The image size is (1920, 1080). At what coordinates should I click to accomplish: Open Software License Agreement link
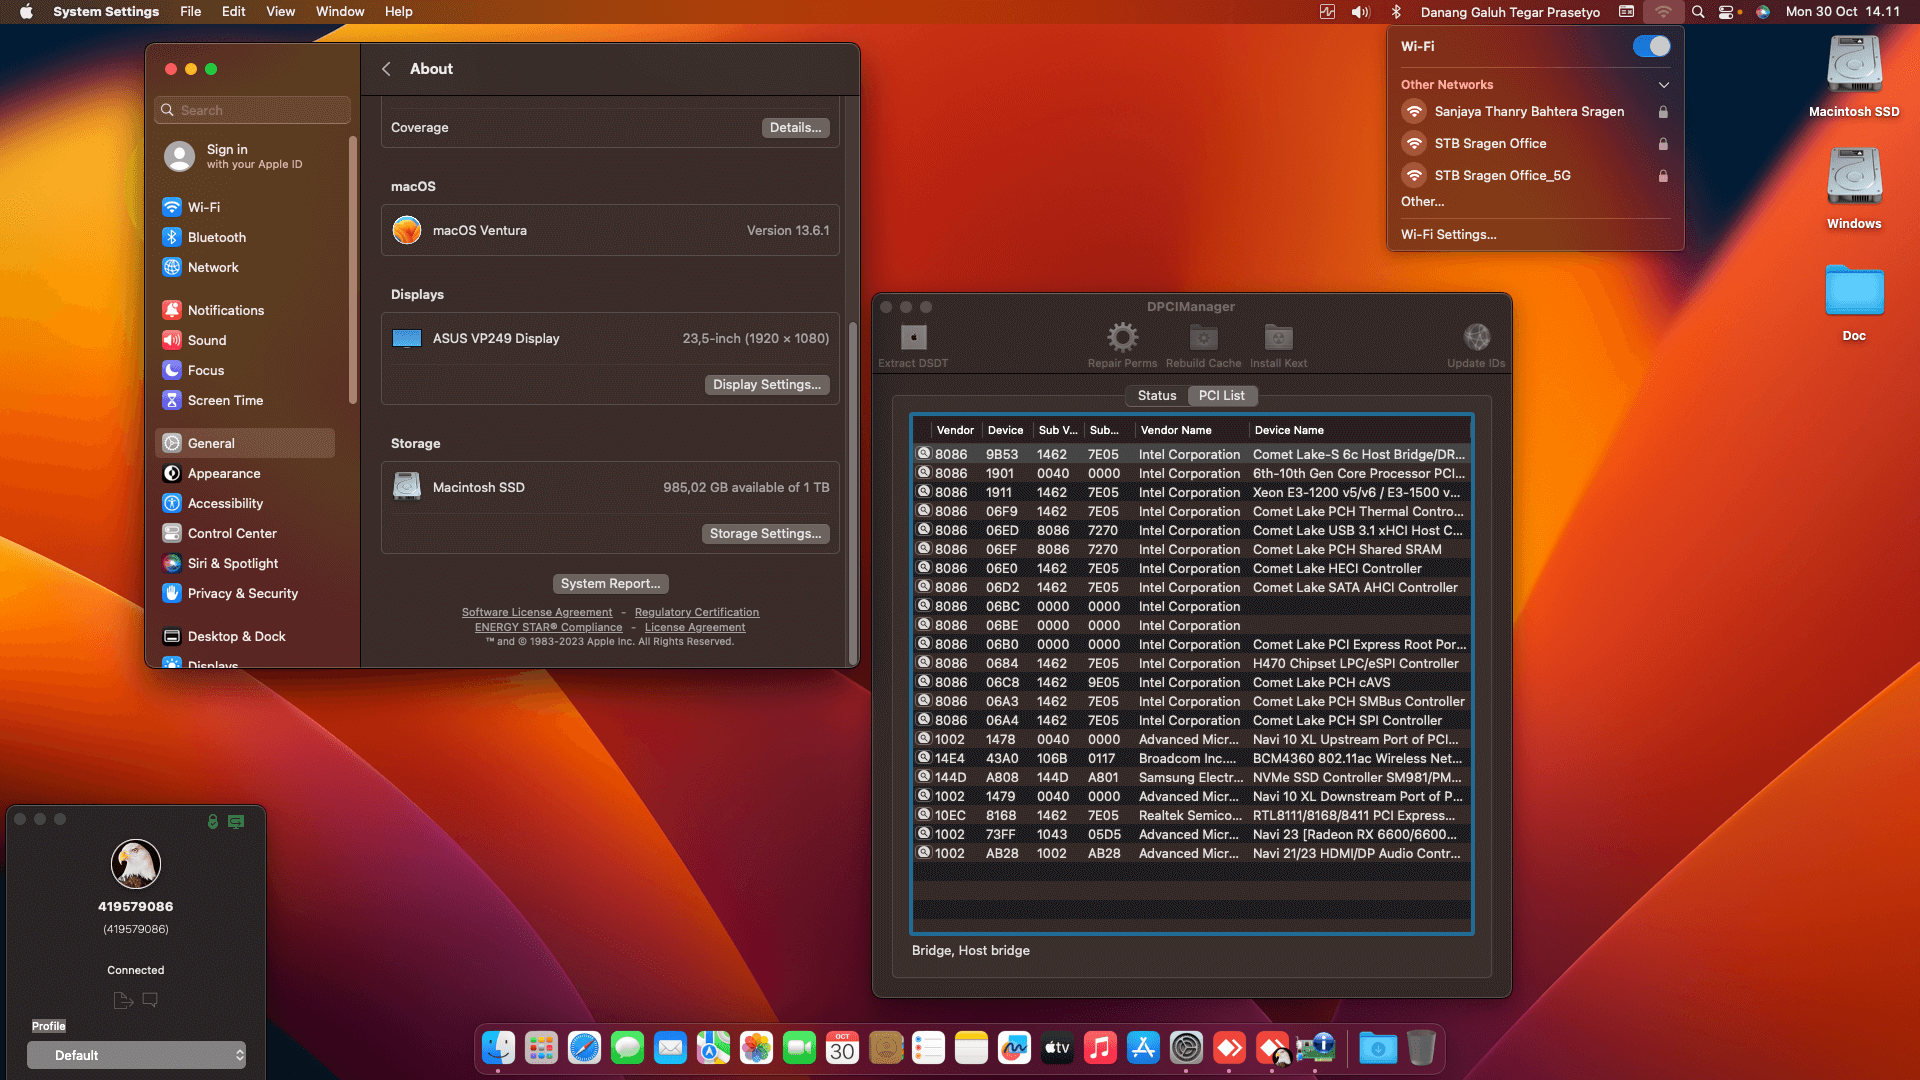tap(537, 613)
